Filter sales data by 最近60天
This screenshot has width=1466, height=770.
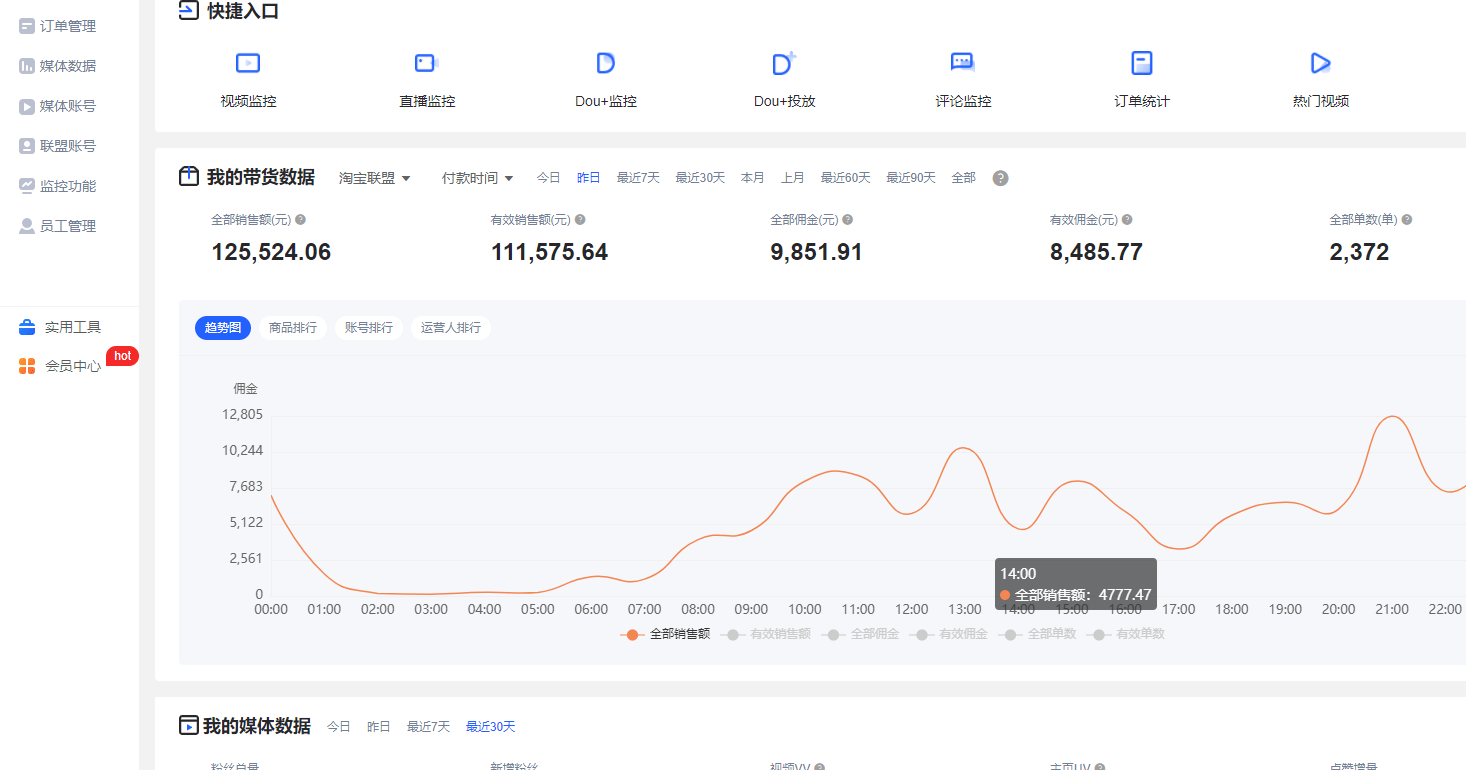tap(846, 178)
